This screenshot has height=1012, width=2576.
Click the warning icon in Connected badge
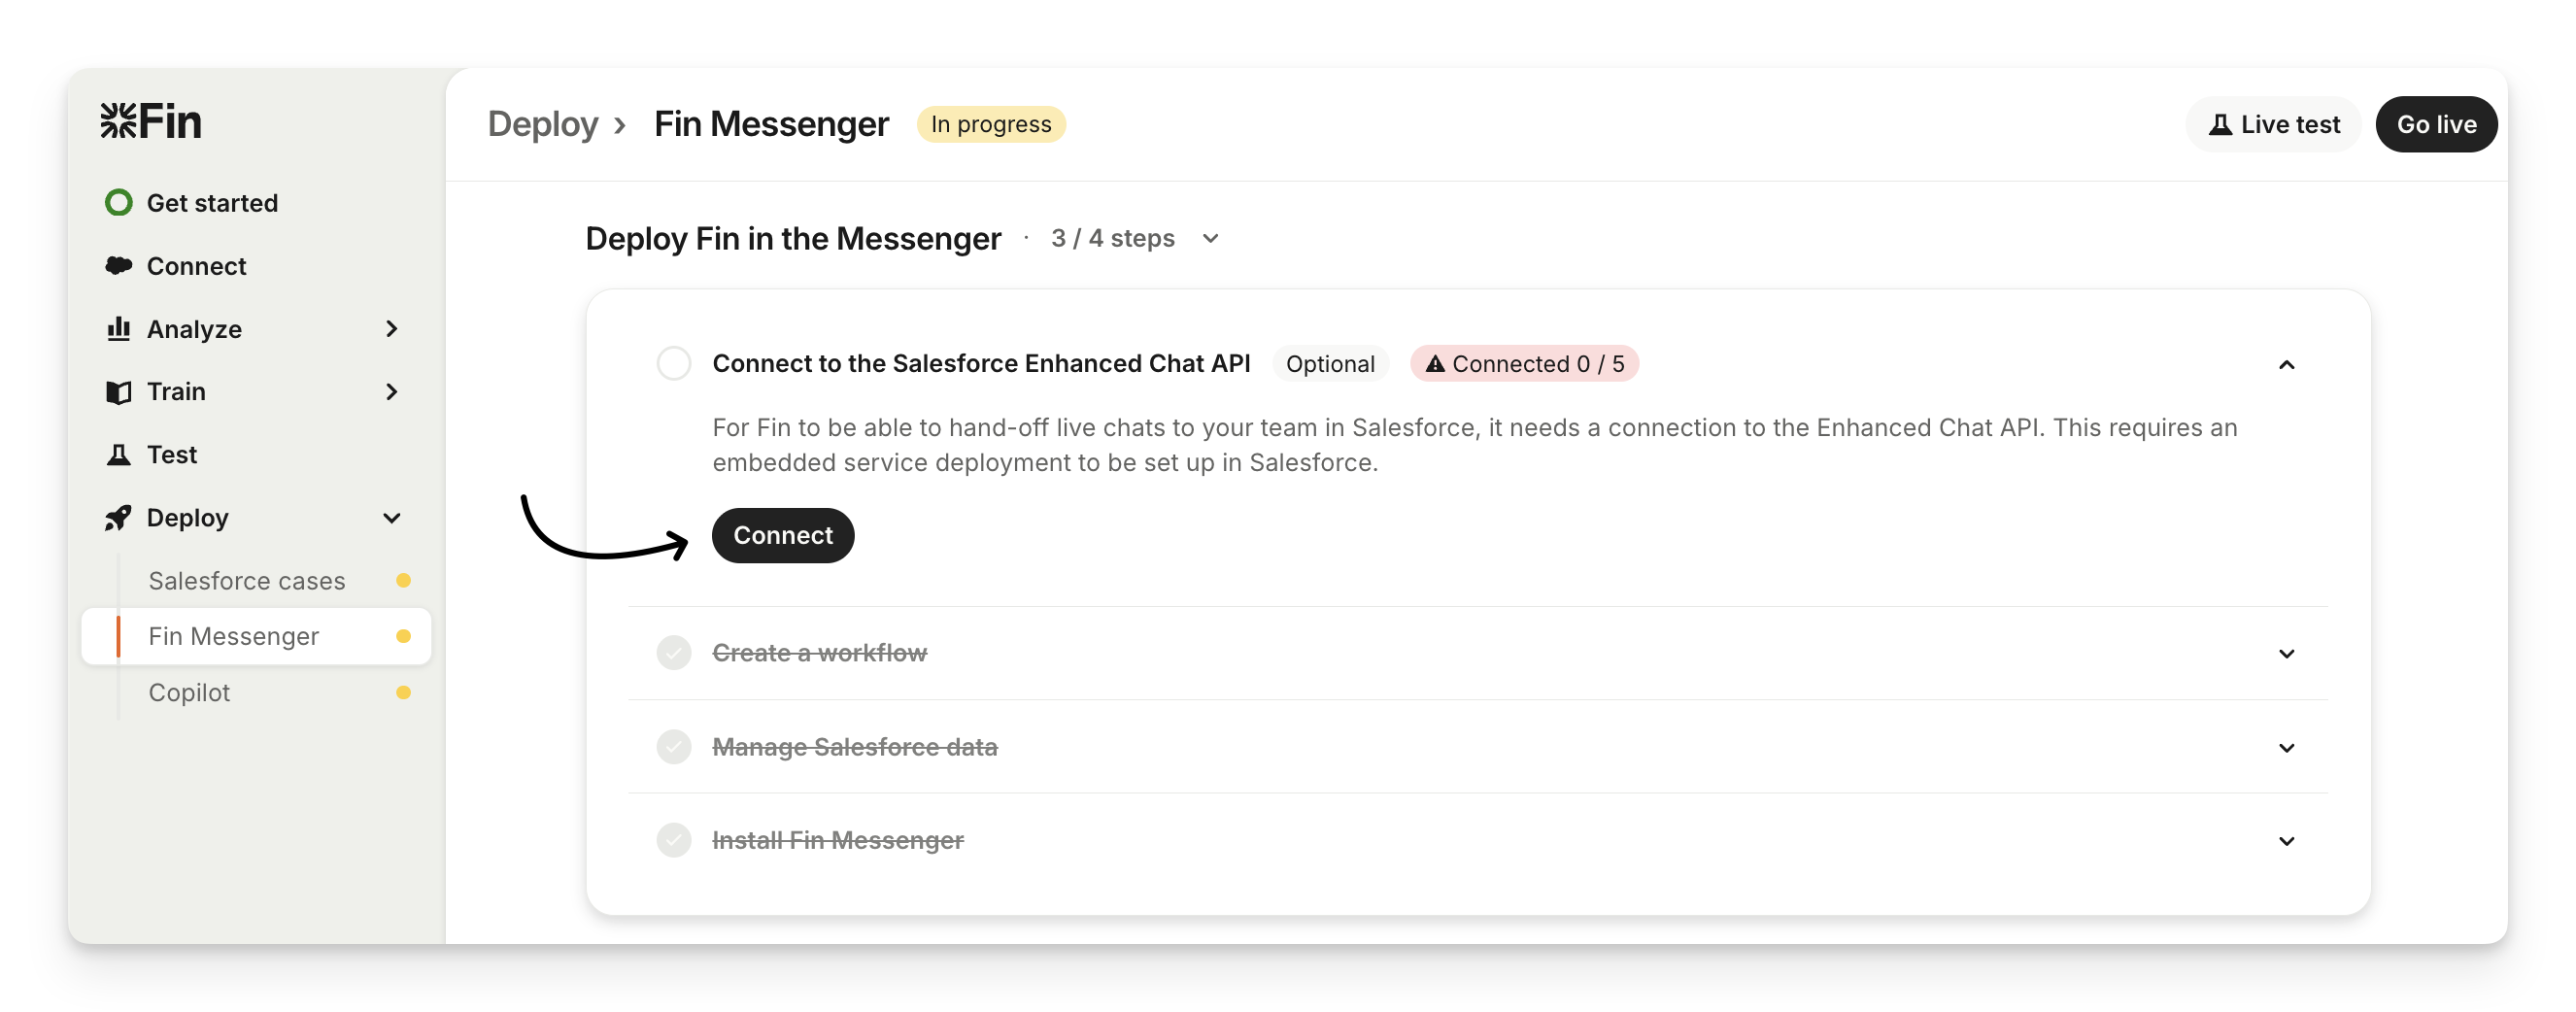[1435, 364]
